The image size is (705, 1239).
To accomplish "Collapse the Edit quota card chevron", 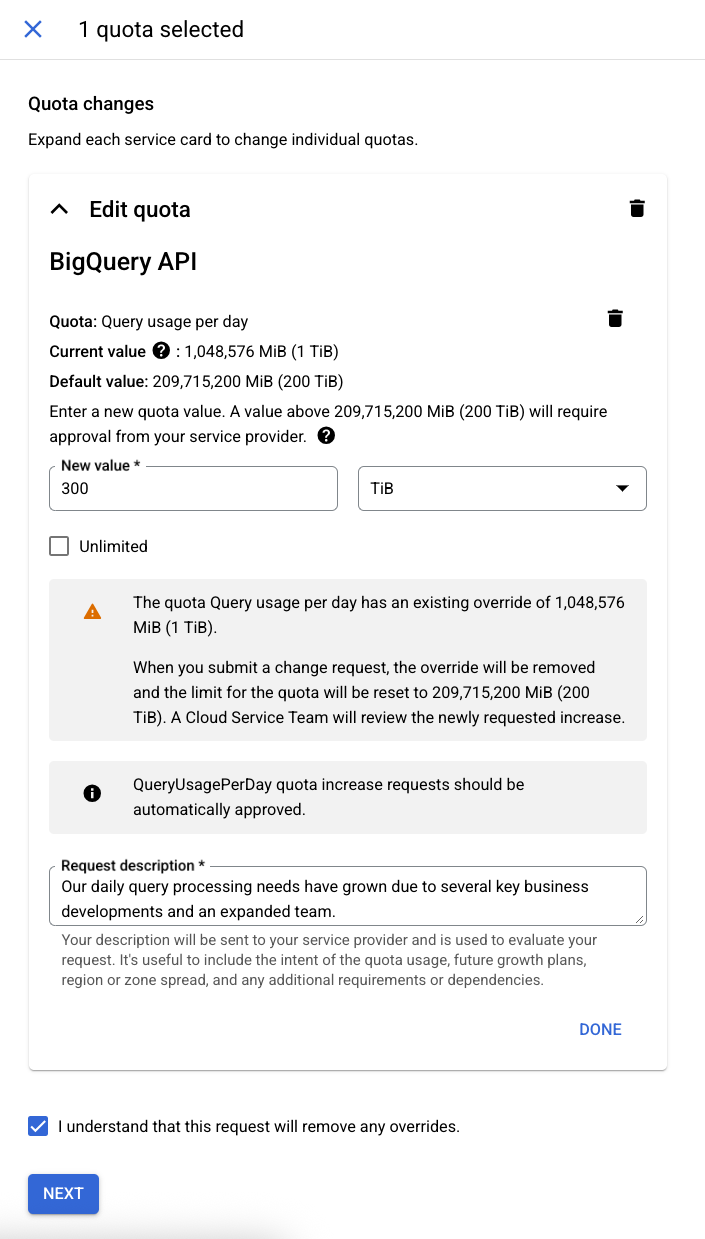I will point(60,209).
